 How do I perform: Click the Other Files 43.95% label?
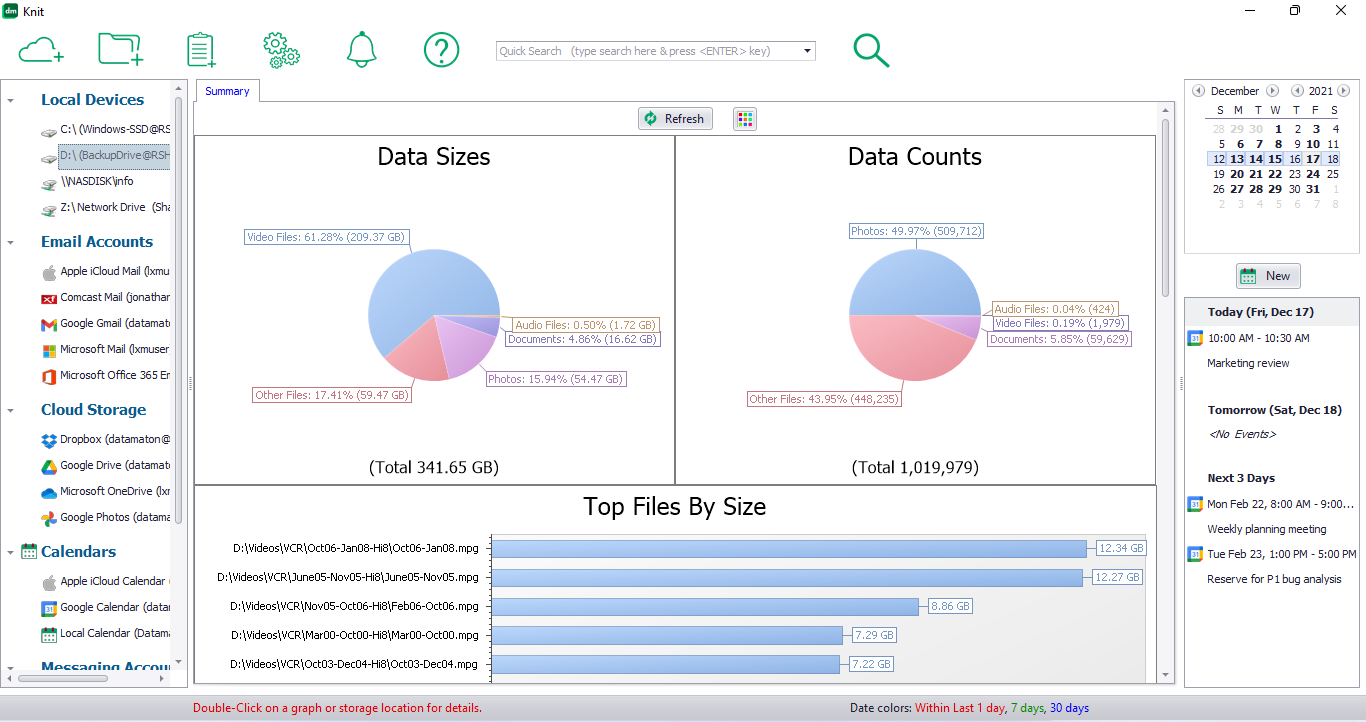point(825,399)
